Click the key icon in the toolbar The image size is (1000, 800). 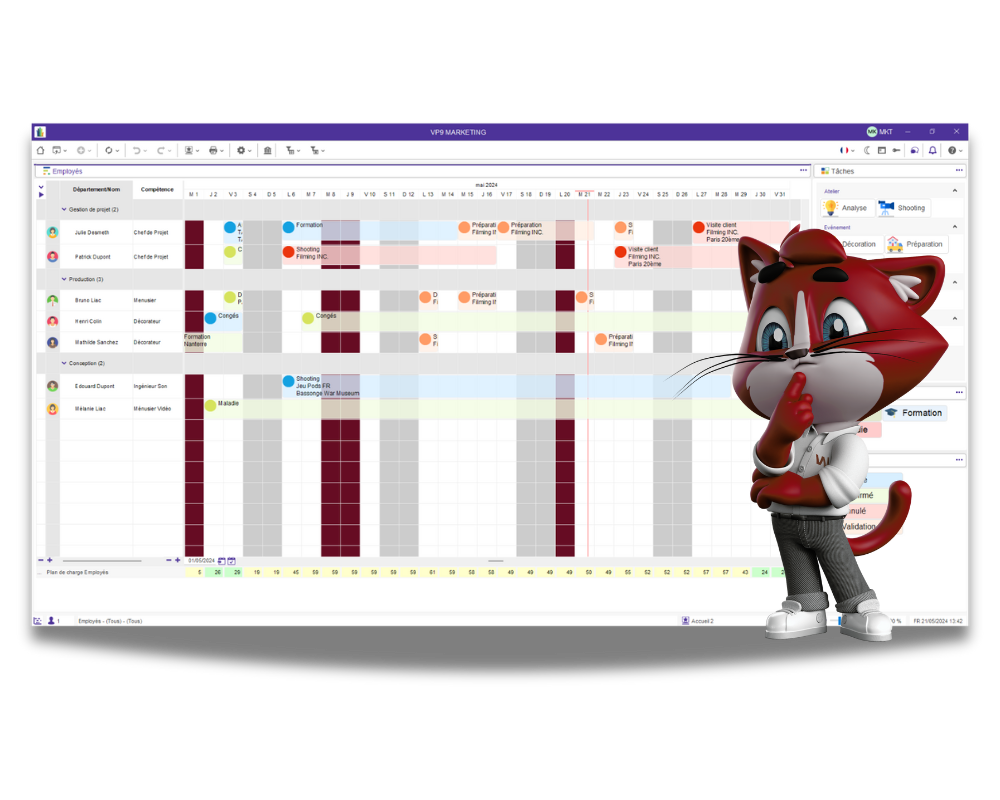point(897,151)
